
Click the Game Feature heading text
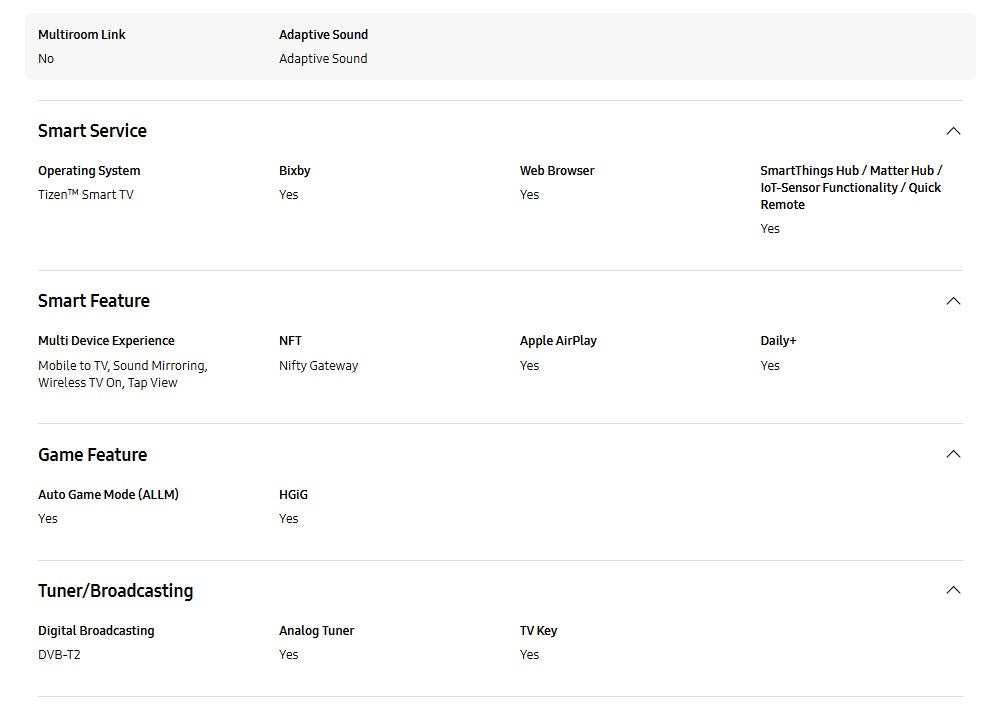[x=92, y=455]
